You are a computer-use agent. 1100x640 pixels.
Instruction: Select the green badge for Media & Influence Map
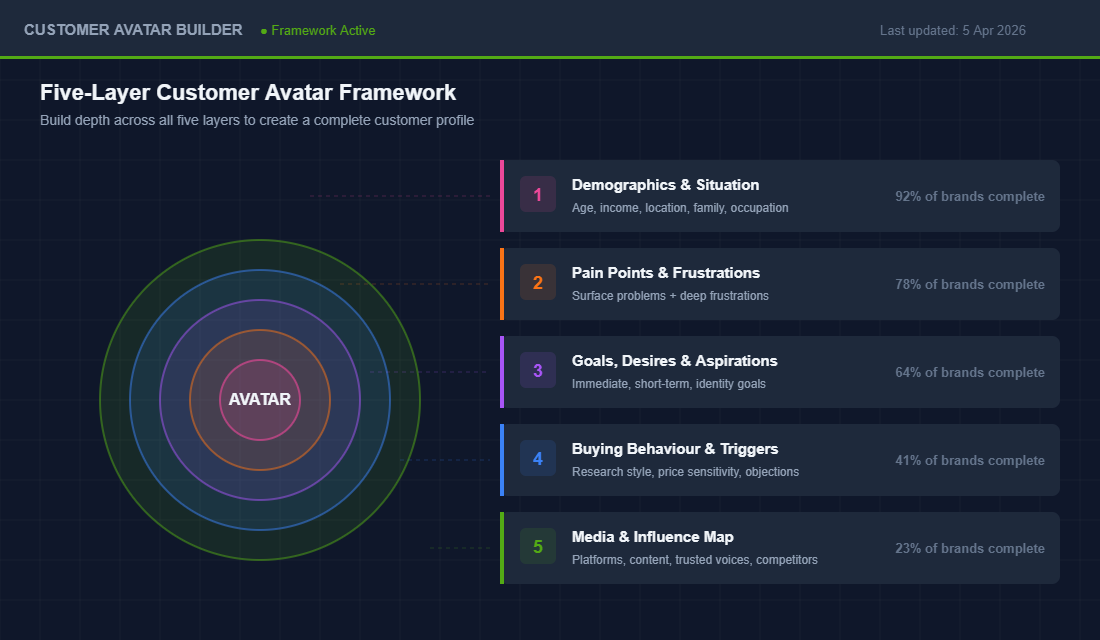click(538, 546)
